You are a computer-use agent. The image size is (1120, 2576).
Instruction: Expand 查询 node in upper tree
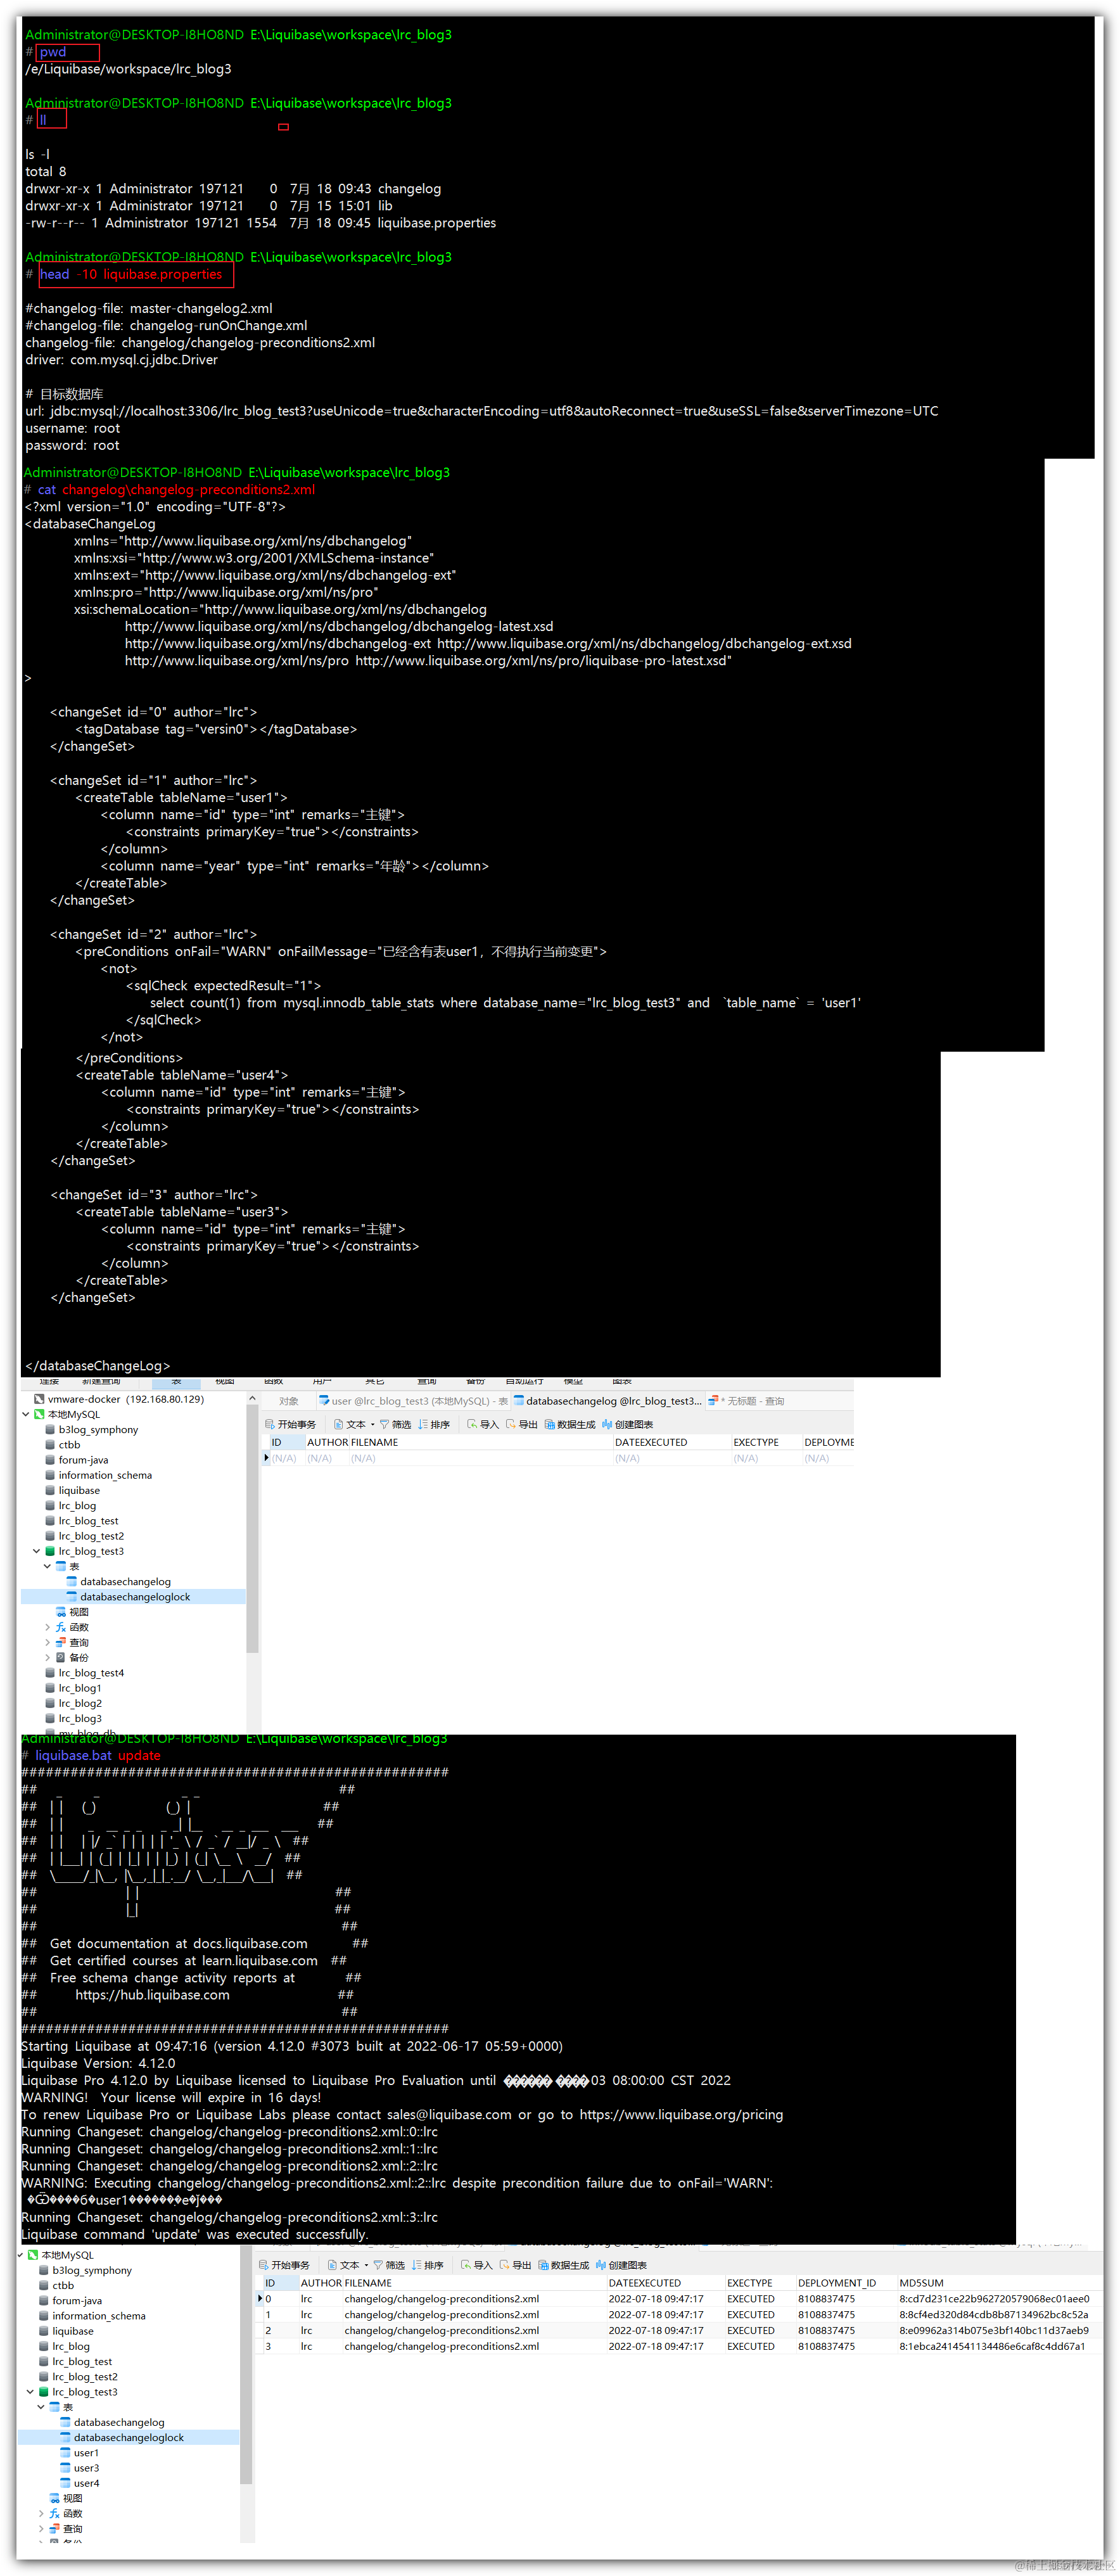point(48,1642)
